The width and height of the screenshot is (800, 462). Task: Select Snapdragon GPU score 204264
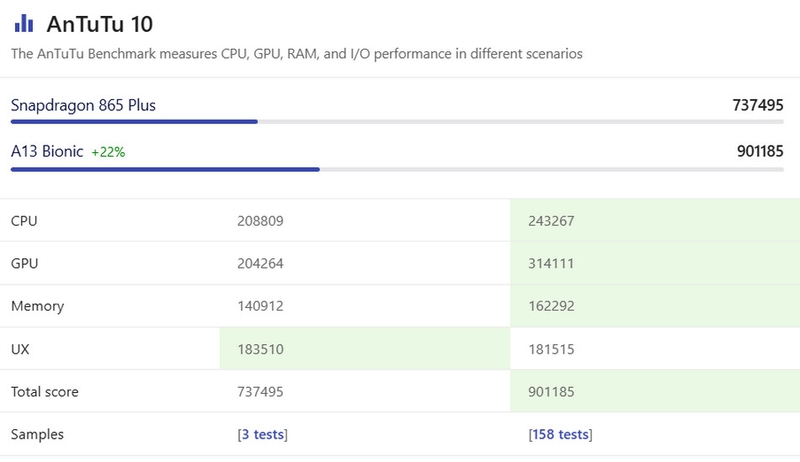(x=260, y=264)
